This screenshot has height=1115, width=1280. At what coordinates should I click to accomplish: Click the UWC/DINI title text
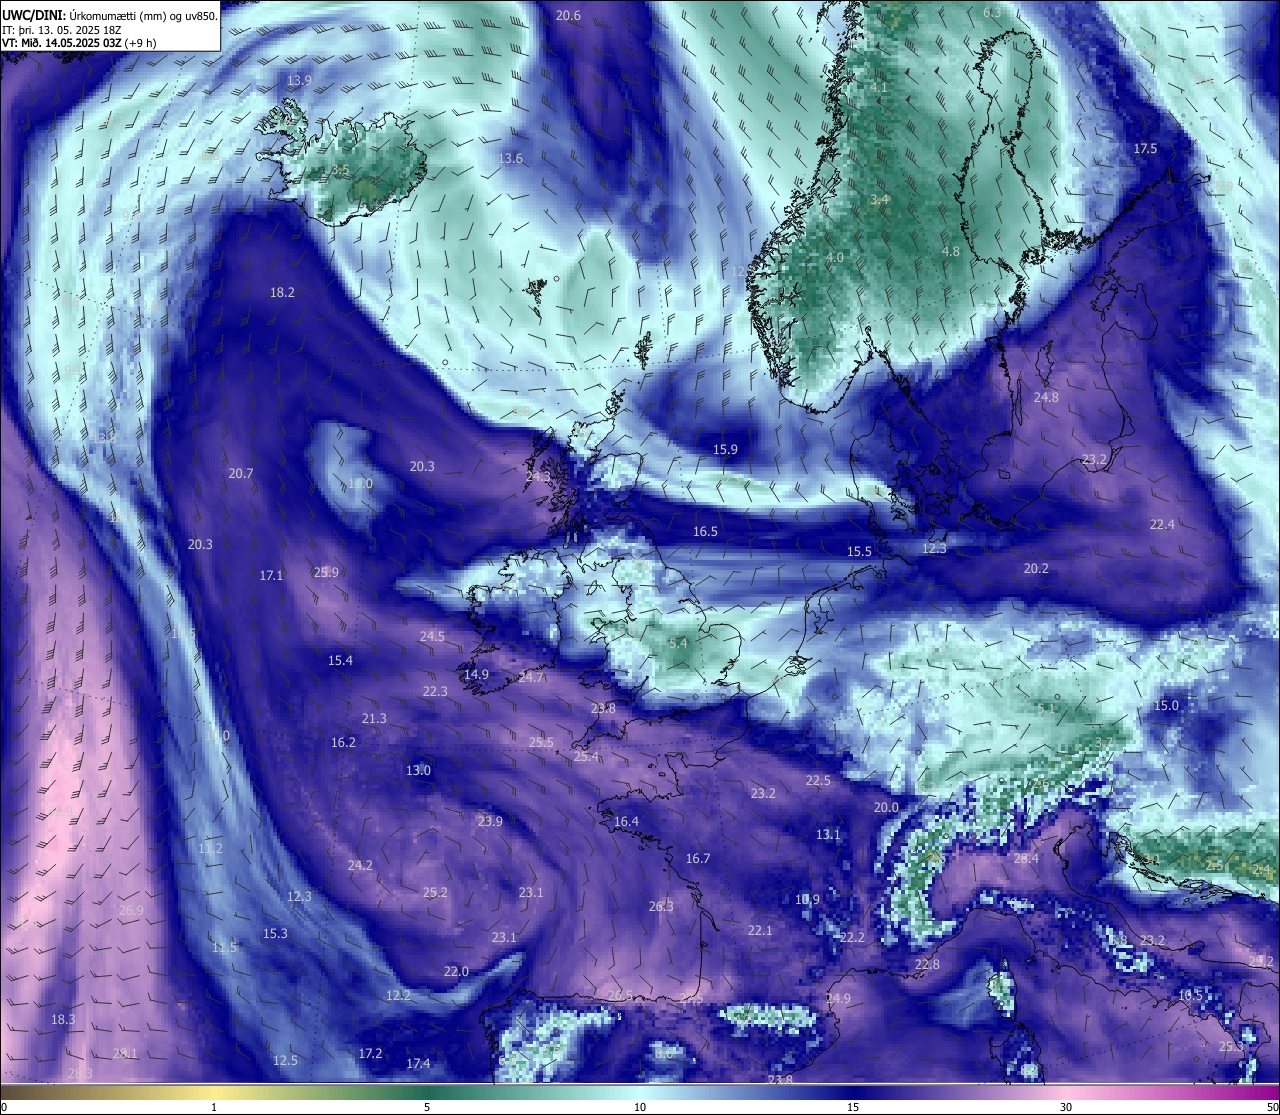[33, 14]
